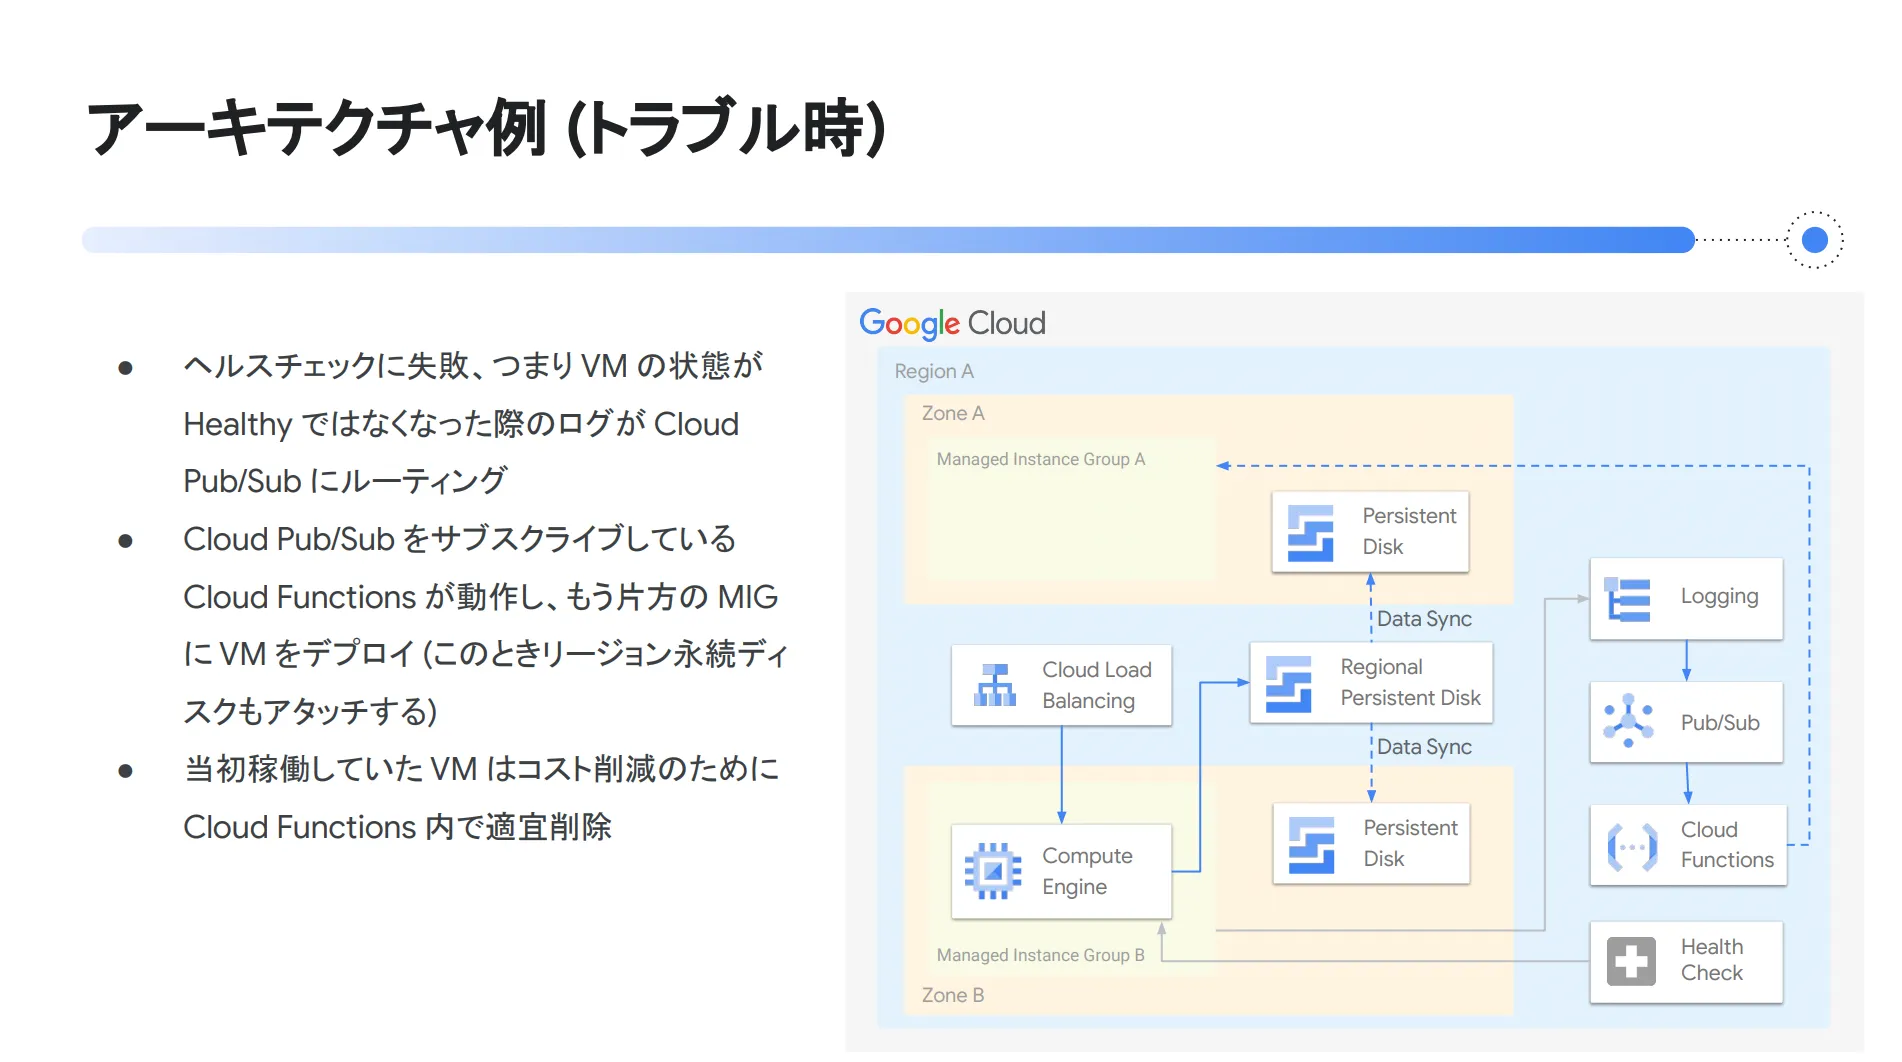Click the Managed Instance Group B label
Viewport: 1902px width, 1062px height.
(x=1041, y=955)
